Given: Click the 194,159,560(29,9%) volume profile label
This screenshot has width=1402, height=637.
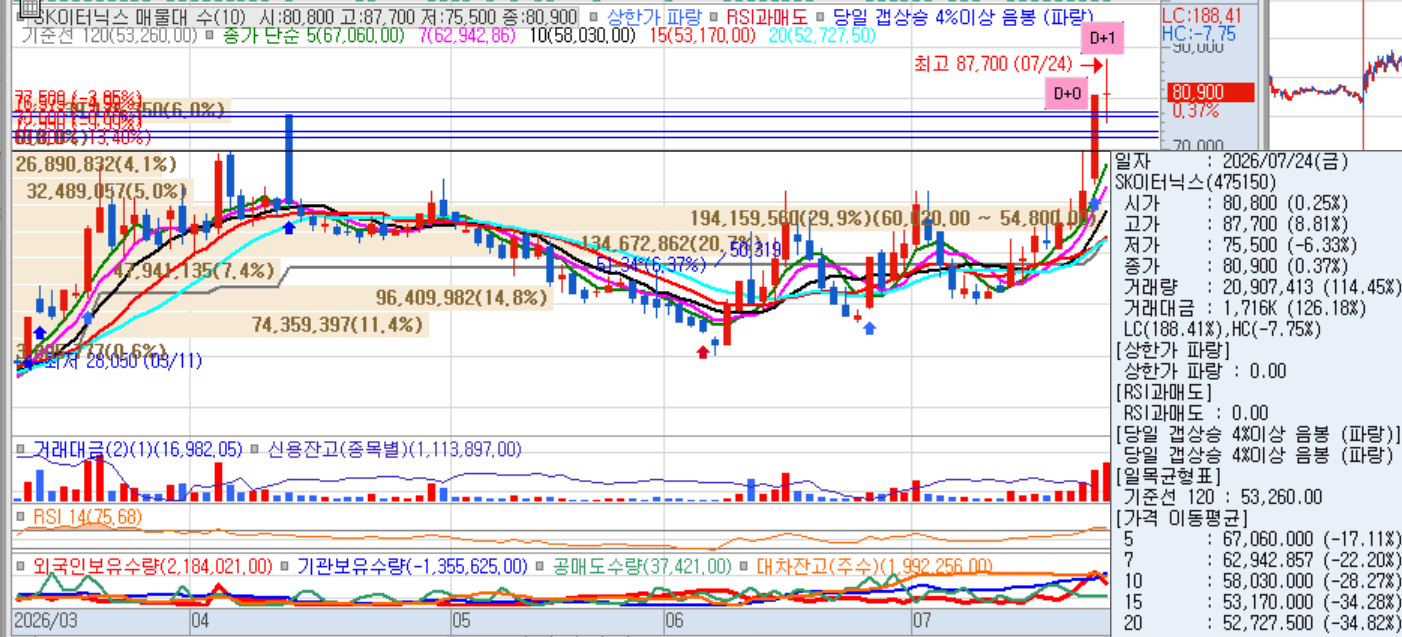Looking at the screenshot, I should click(780, 218).
